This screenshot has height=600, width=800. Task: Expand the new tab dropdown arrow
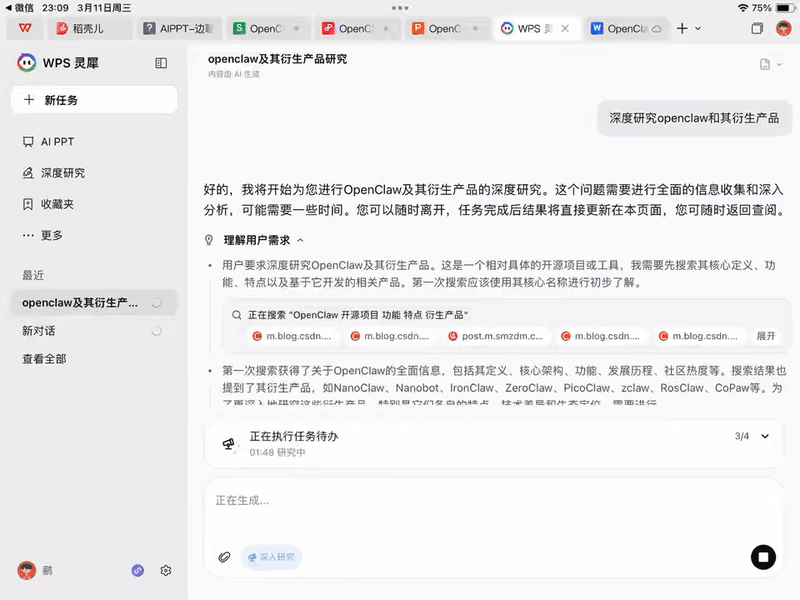pyautogui.click(x=698, y=29)
